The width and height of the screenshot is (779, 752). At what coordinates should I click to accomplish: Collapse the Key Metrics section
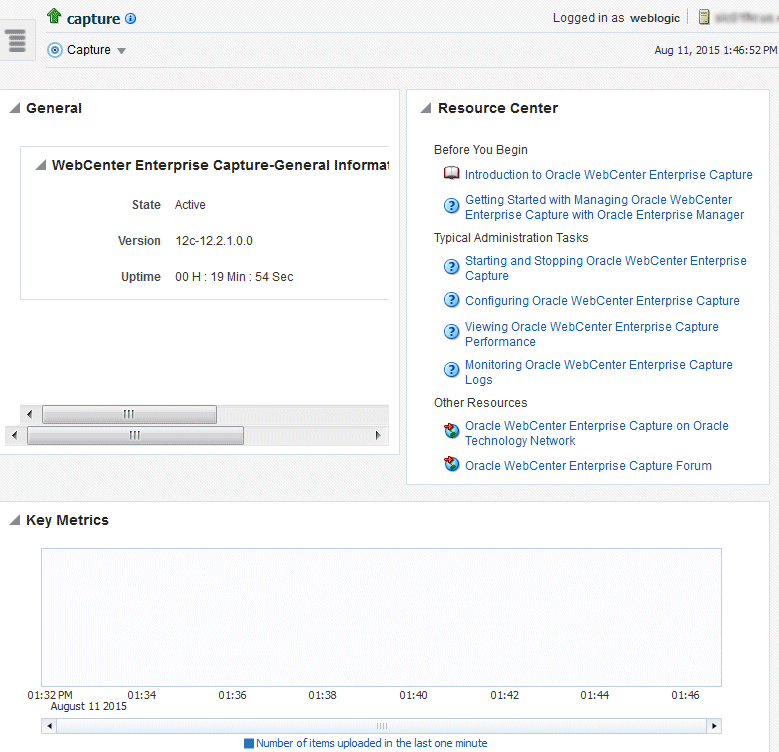[x=15, y=520]
